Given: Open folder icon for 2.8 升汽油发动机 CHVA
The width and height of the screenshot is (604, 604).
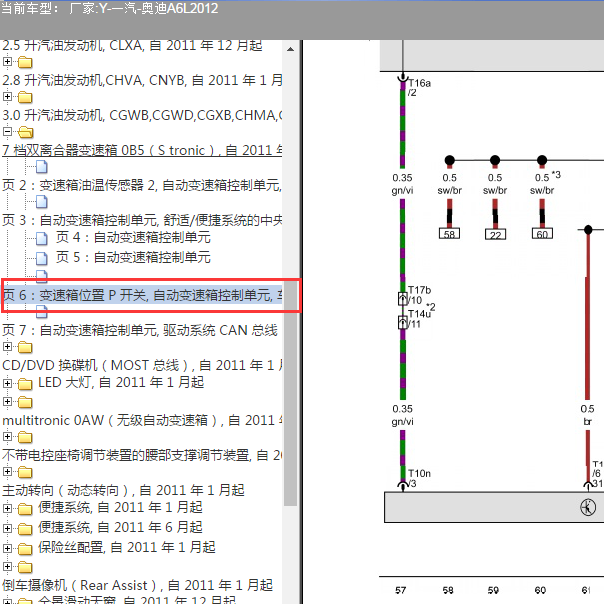Looking at the screenshot, I should coord(25,62).
